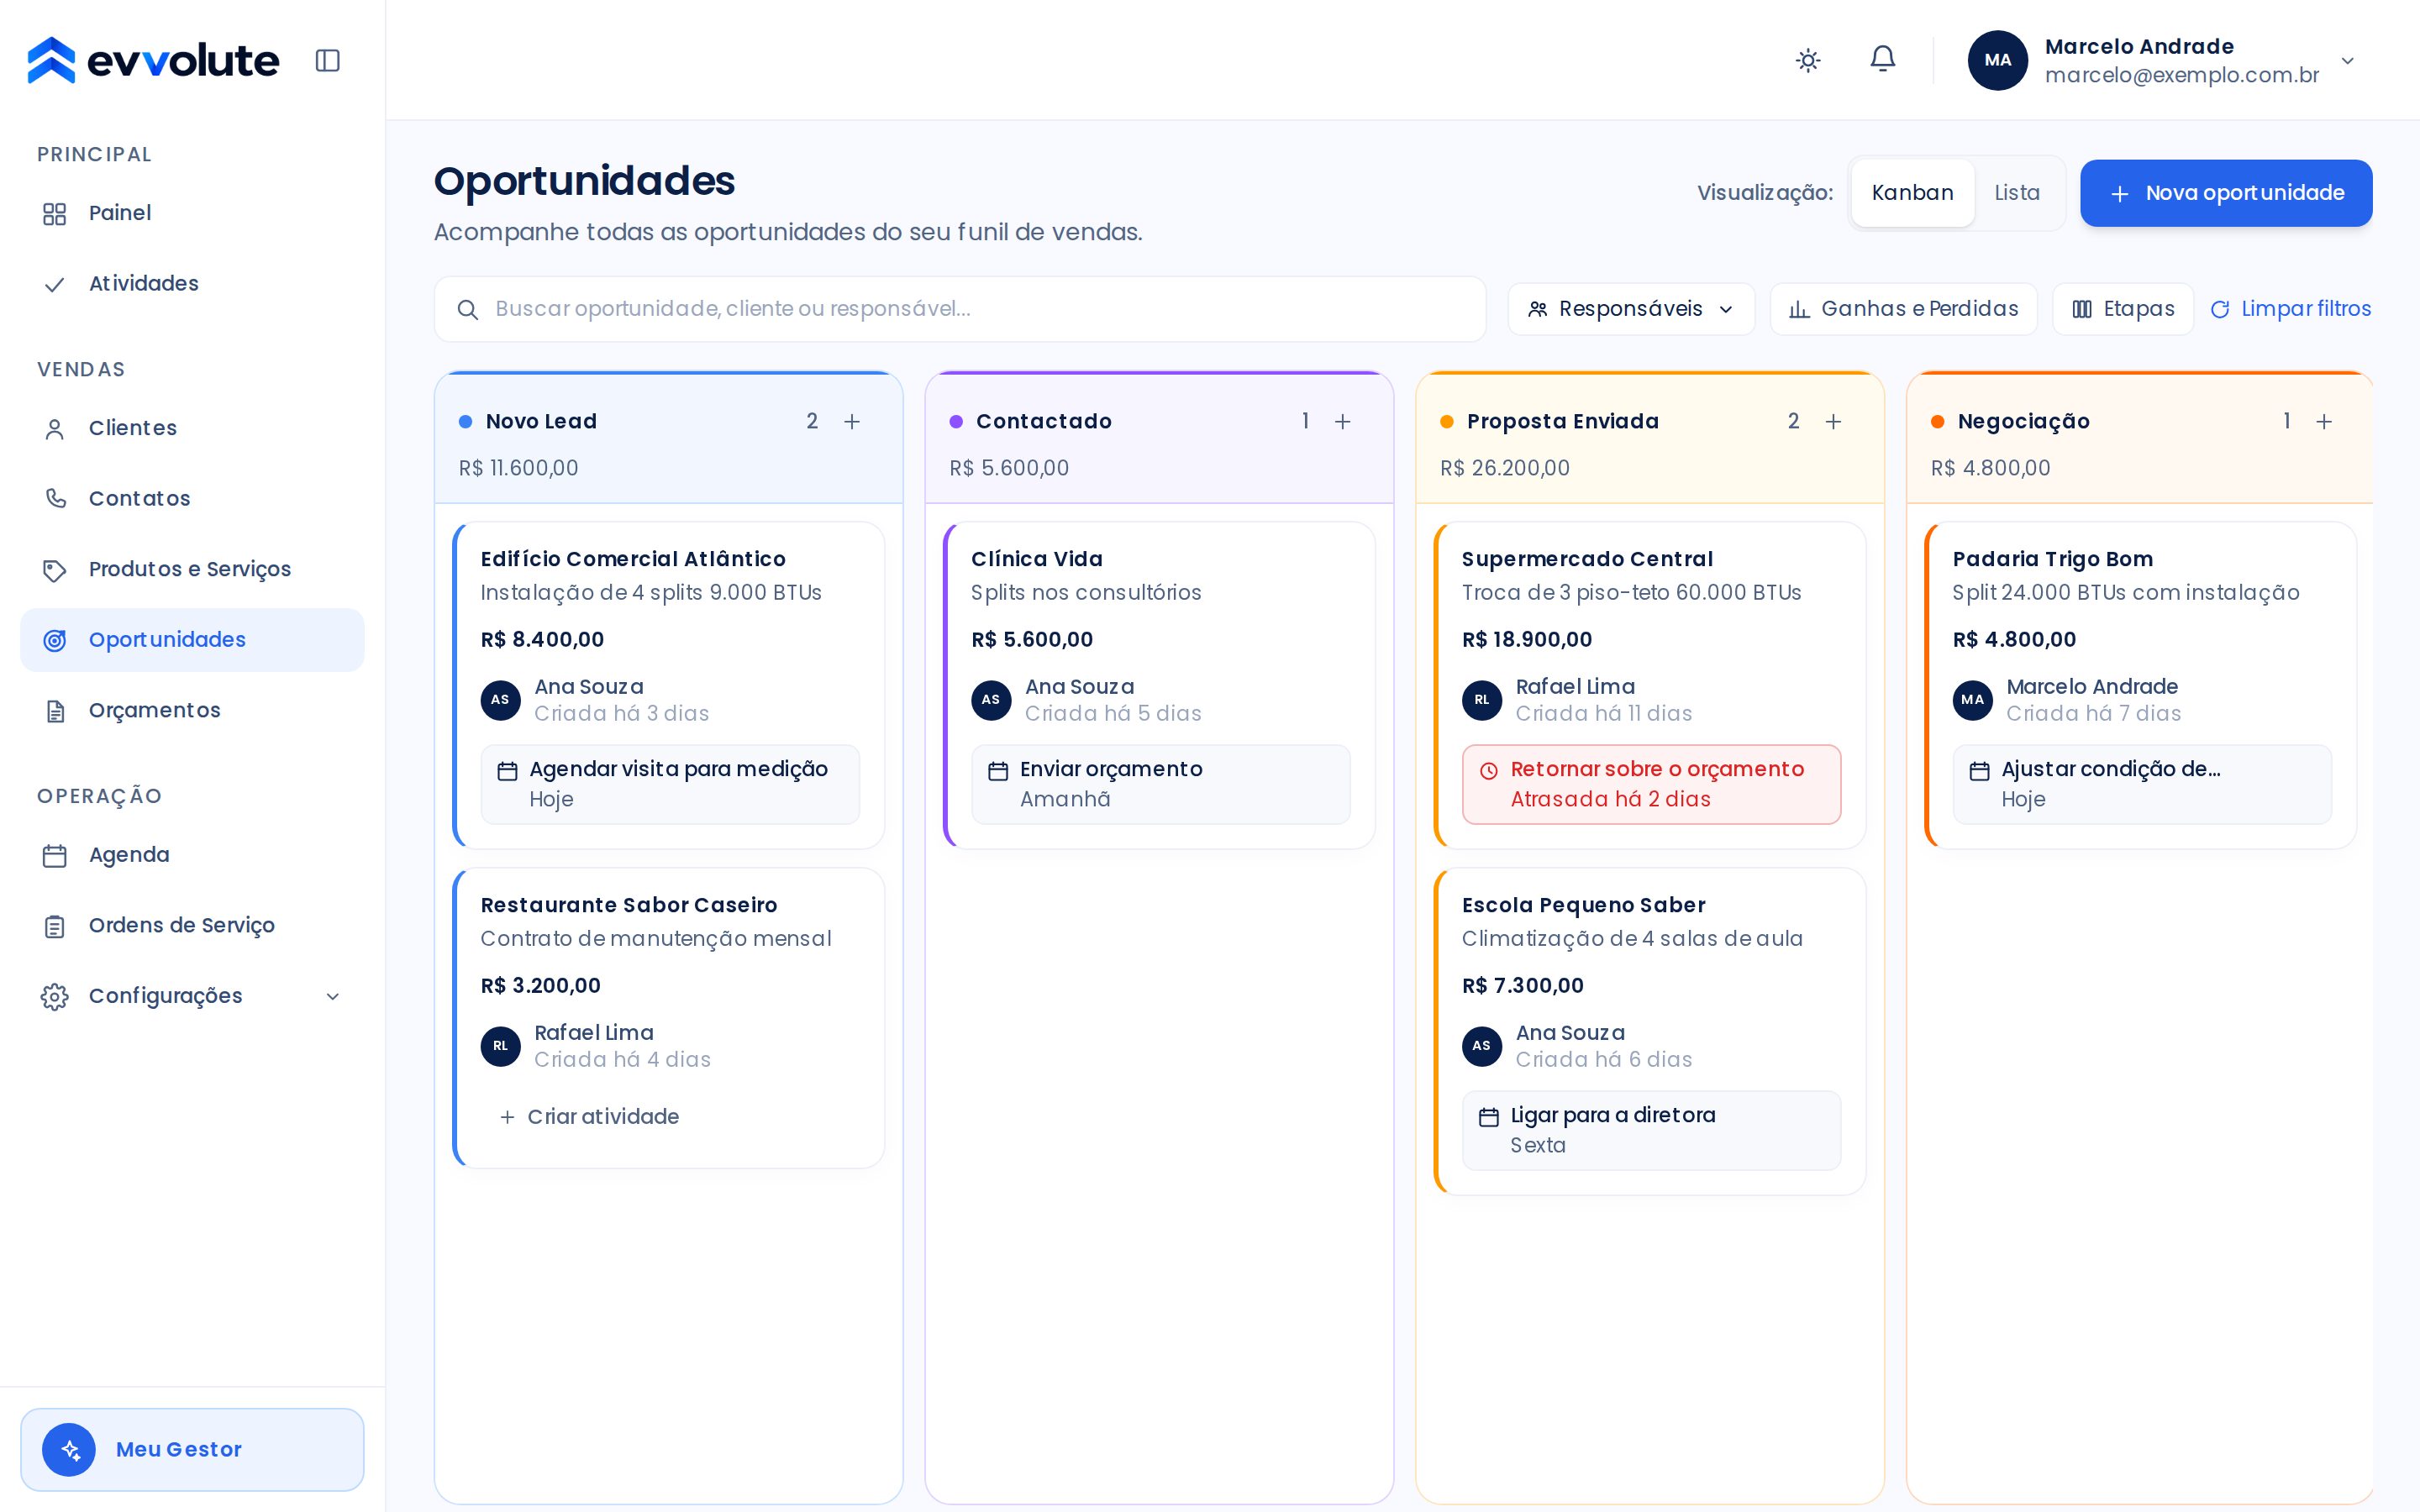2420x1512 pixels.
Task: Open the Padaria Trigo Bom card title
Action: [x=2052, y=559]
